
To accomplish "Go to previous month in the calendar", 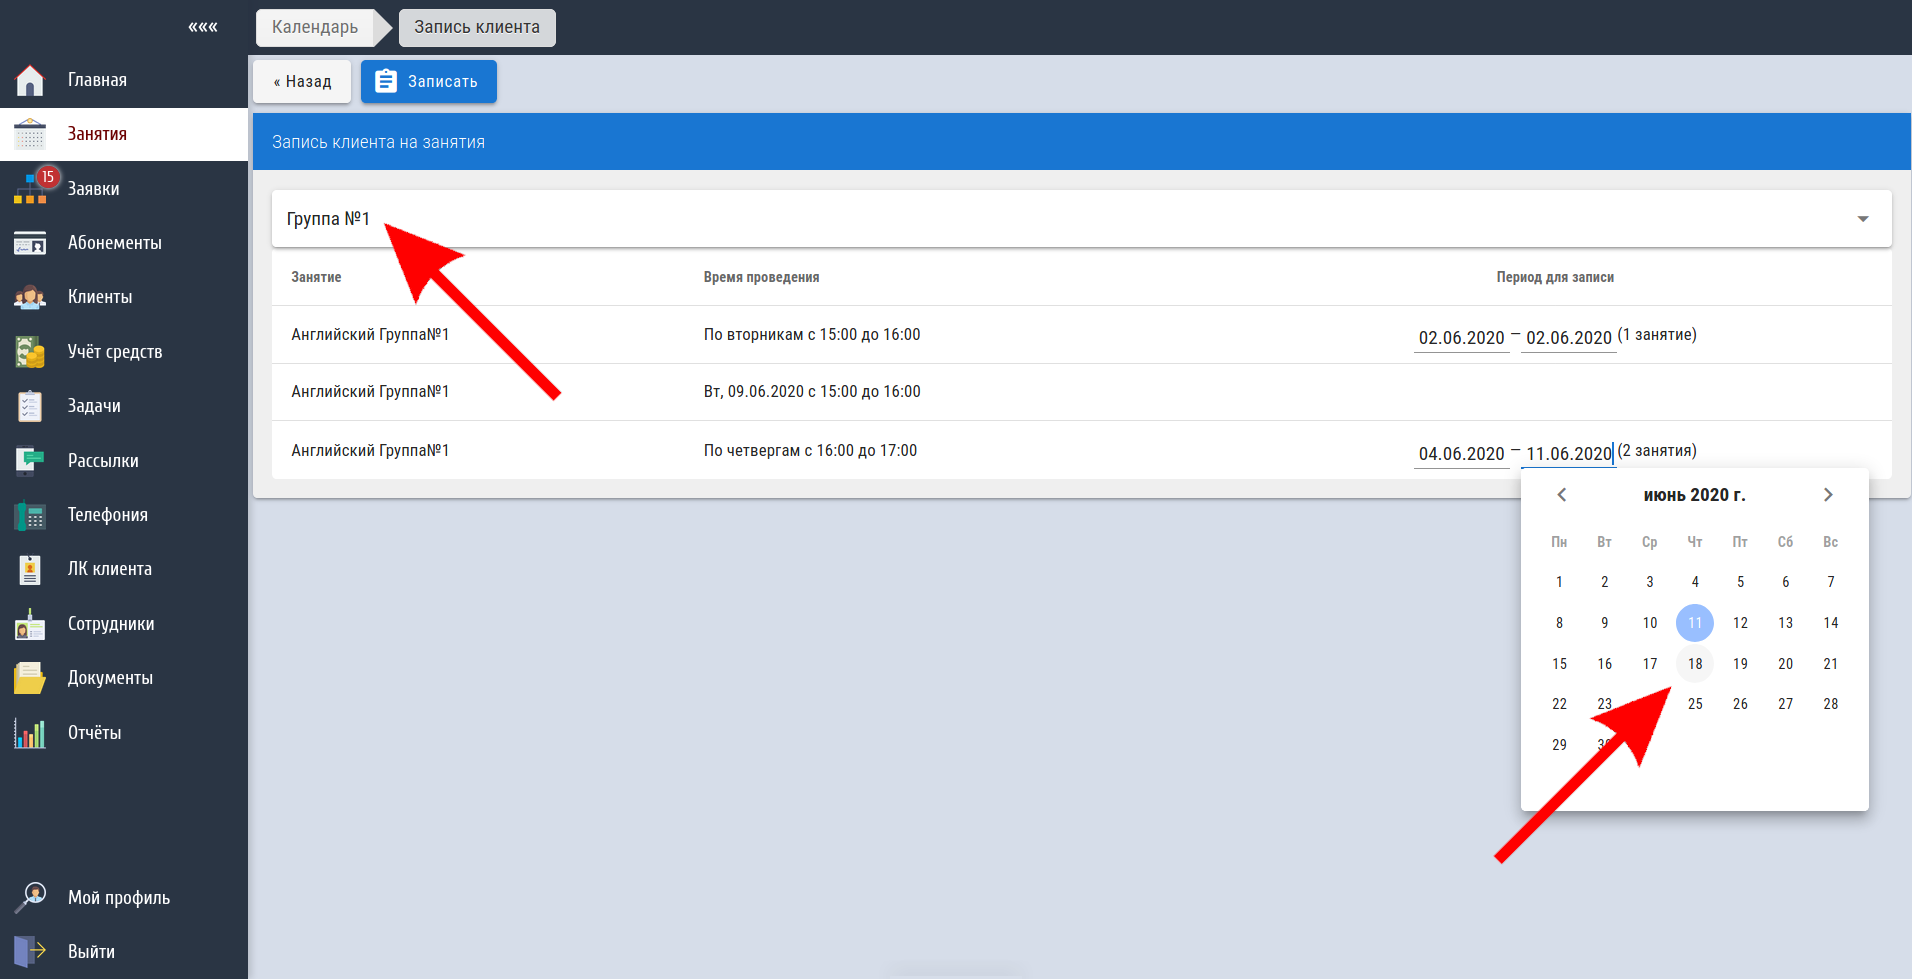I will coord(1561,495).
